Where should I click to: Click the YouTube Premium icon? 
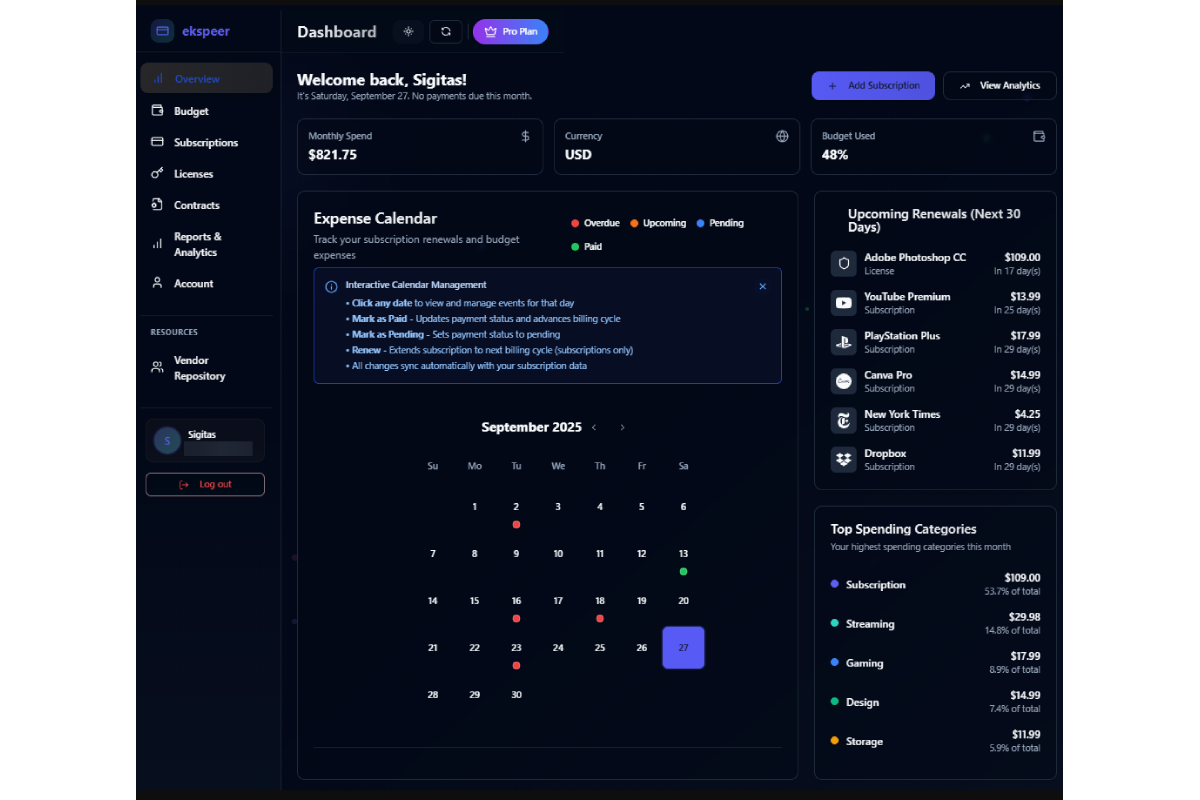point(844,303)
